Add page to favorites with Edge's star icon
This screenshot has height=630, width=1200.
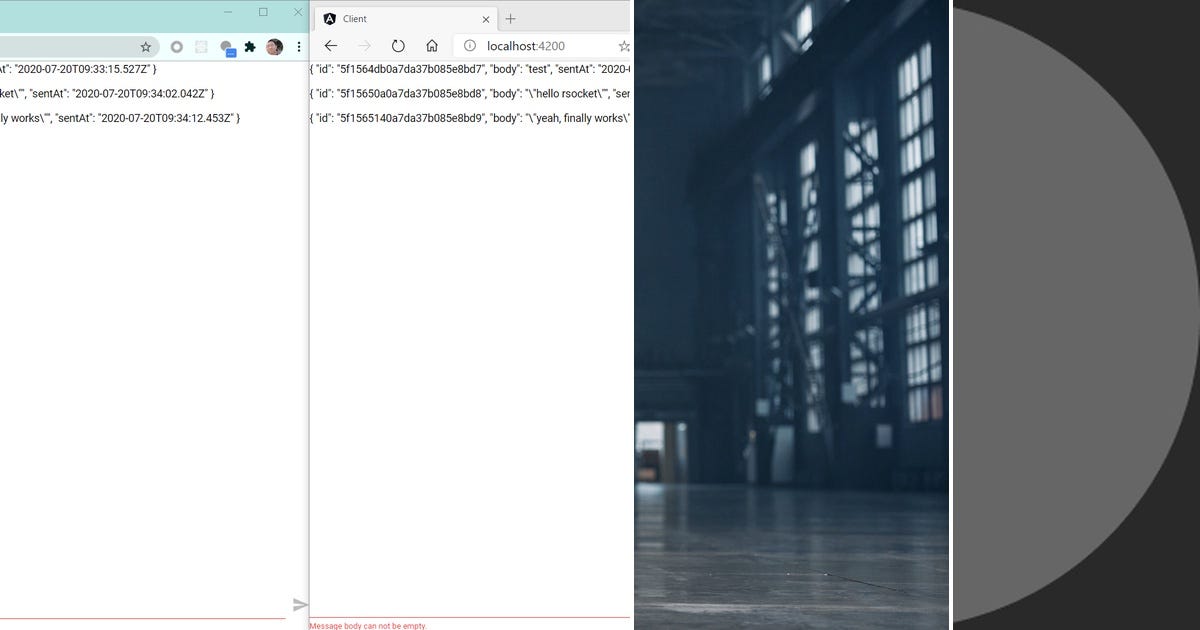pos(624,45)
